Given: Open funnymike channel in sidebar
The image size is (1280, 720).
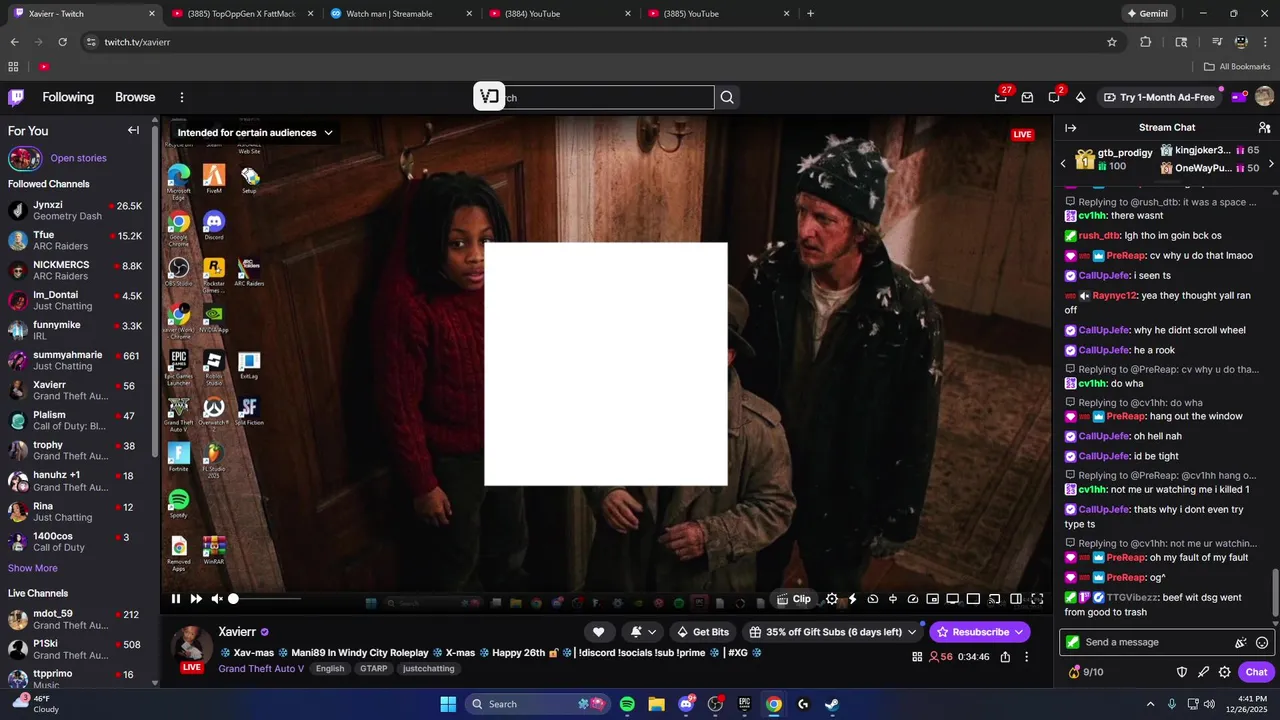Looking at the screenshot, I should coord(75,330).
